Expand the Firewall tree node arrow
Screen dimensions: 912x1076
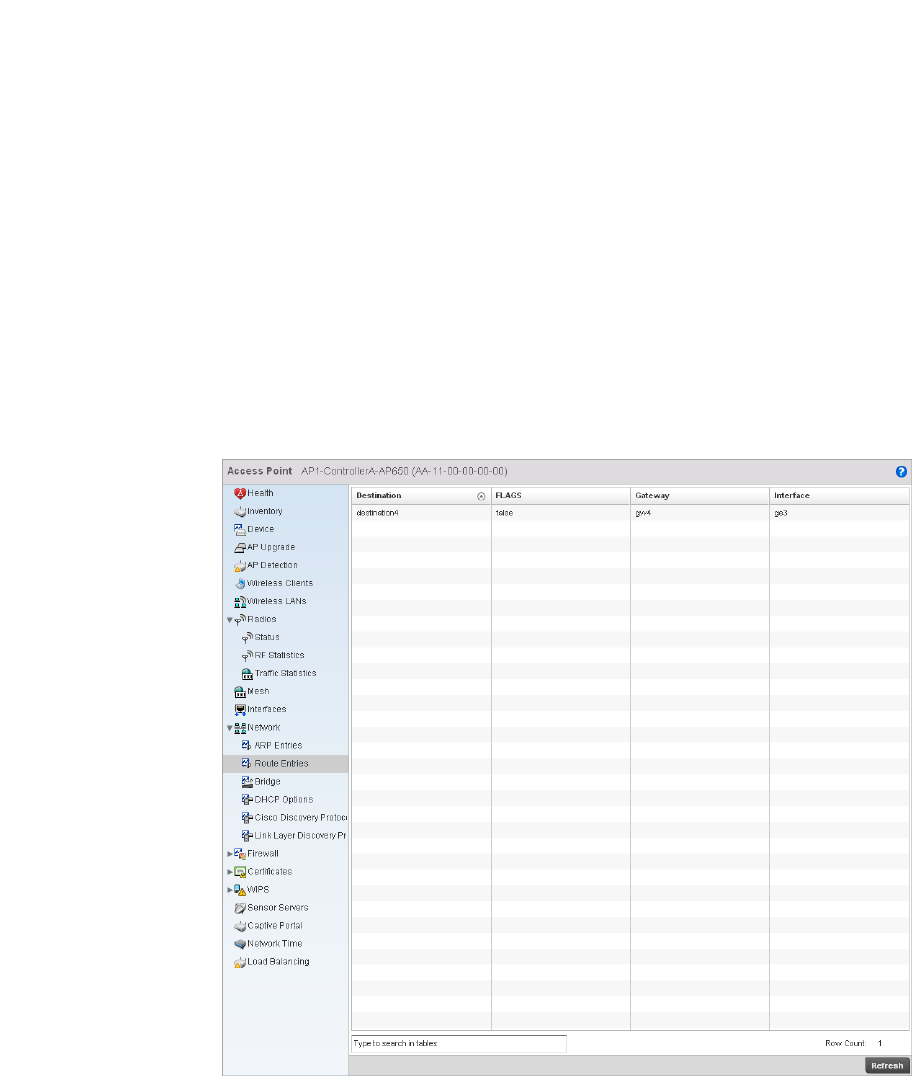coord(230,854)
